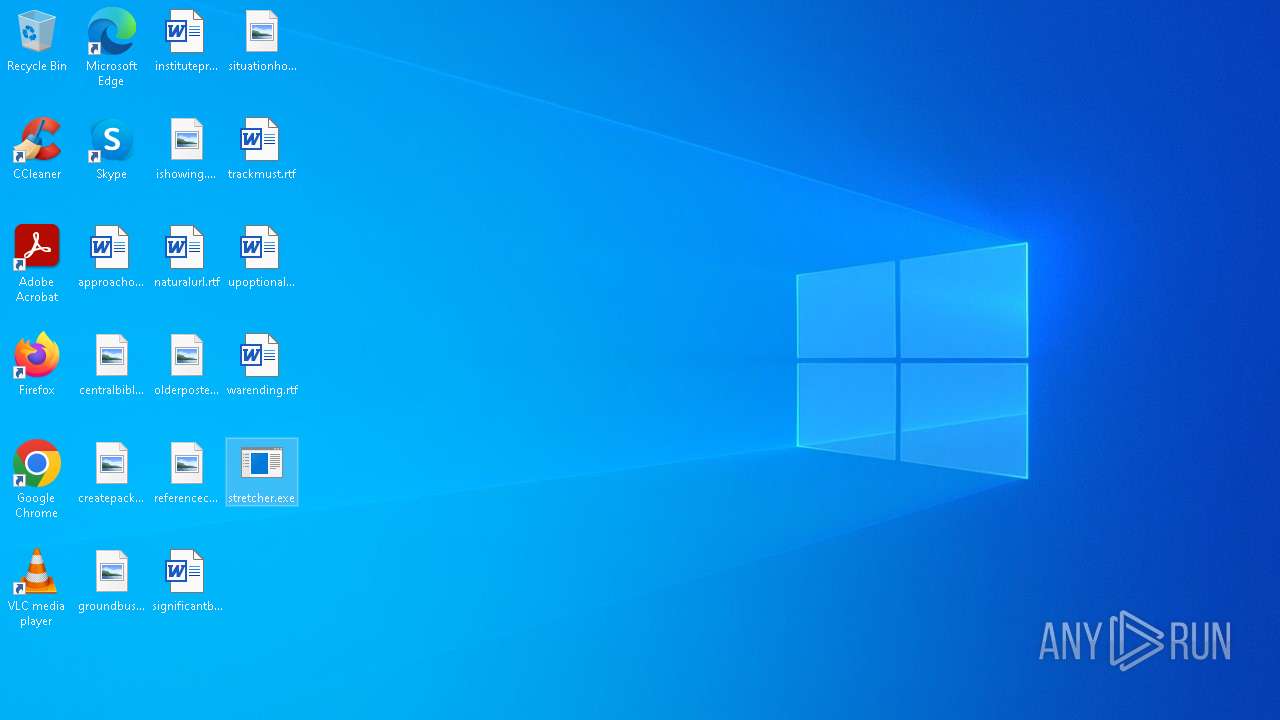Screen dimensions: 1280x720
Task: Select naturalurl.rtf file
Action: point(186,257)
